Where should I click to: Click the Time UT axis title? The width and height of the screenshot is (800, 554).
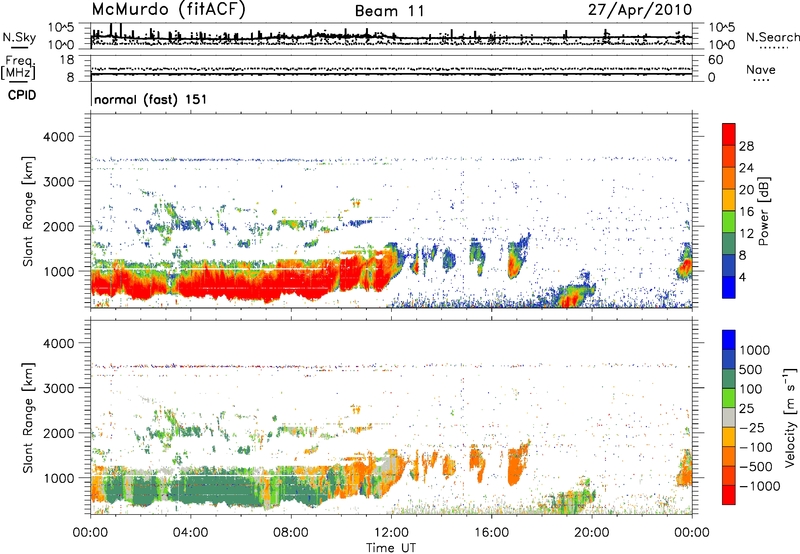391,547
